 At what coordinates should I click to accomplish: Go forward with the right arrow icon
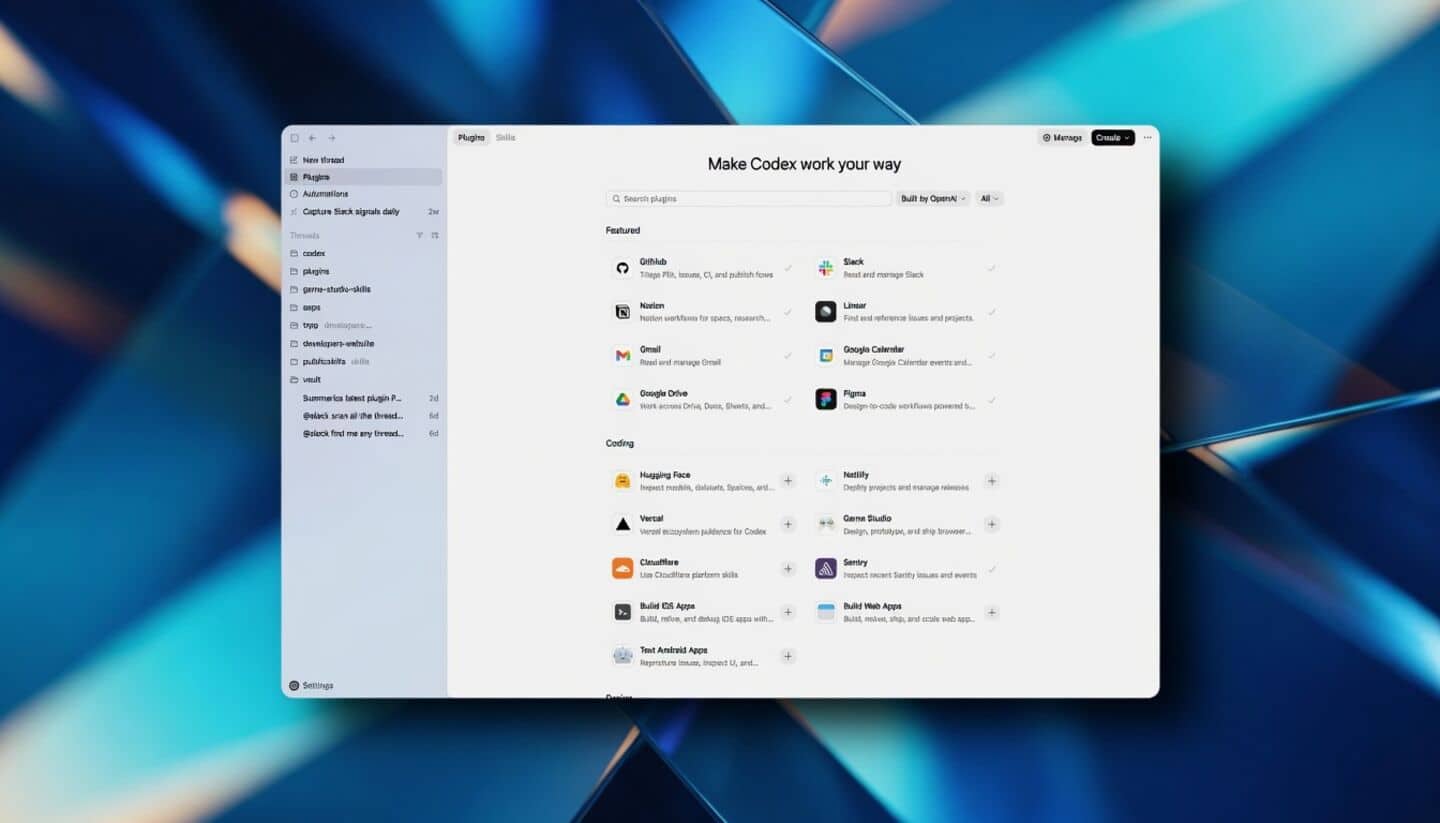[332, 138]
